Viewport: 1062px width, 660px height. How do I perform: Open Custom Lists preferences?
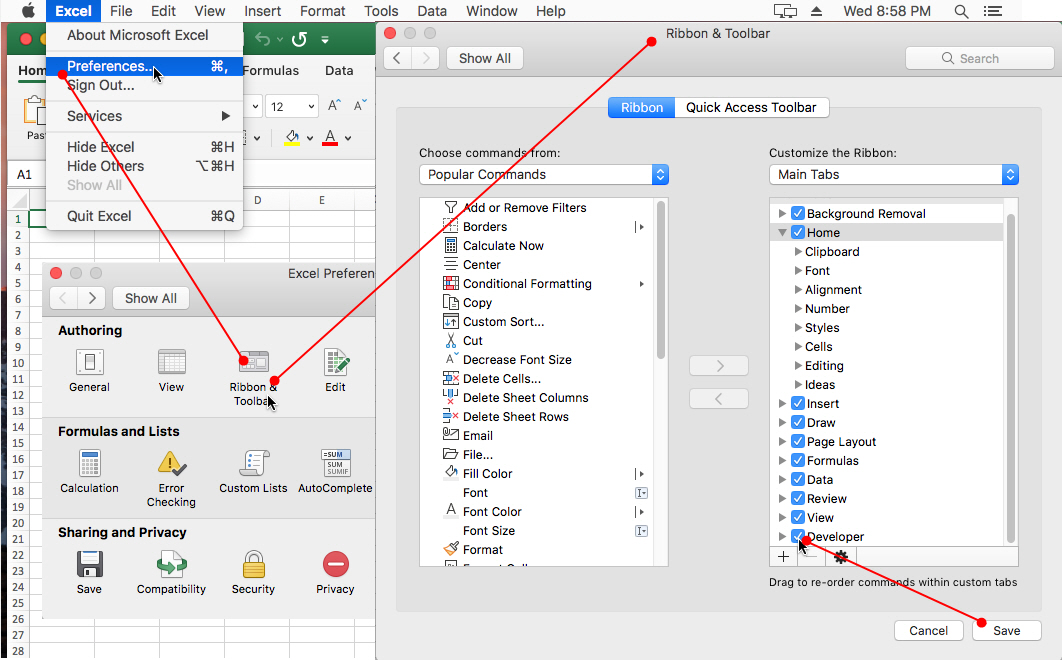253,464
